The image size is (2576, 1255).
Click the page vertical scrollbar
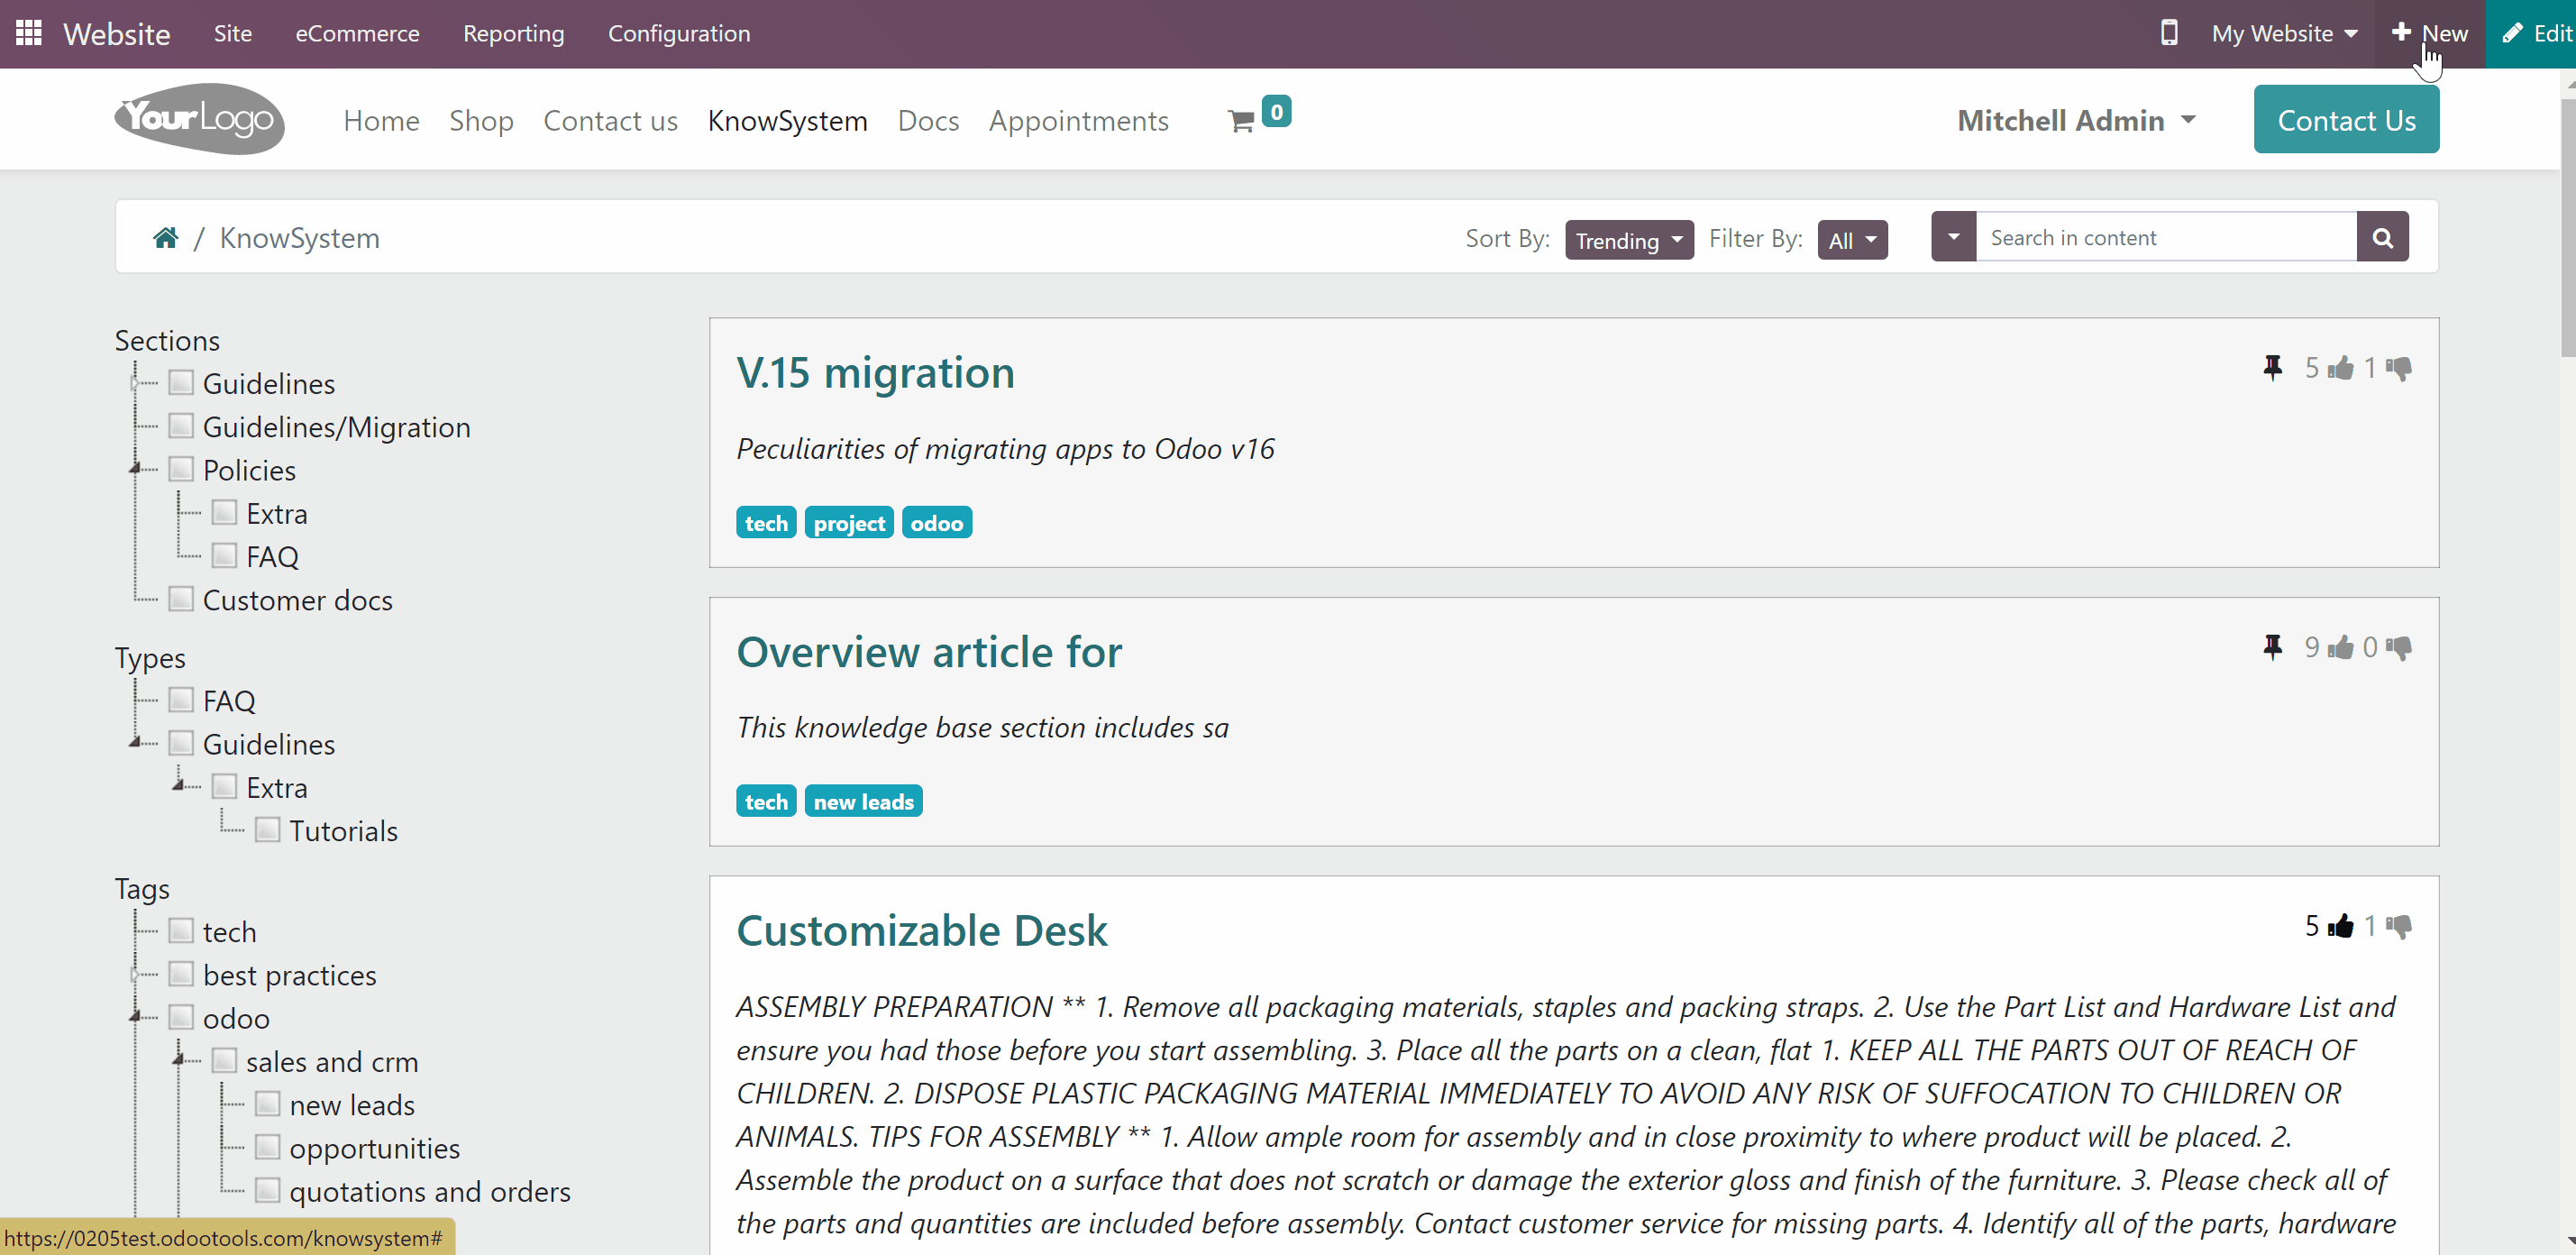(x=2567, y=227)
